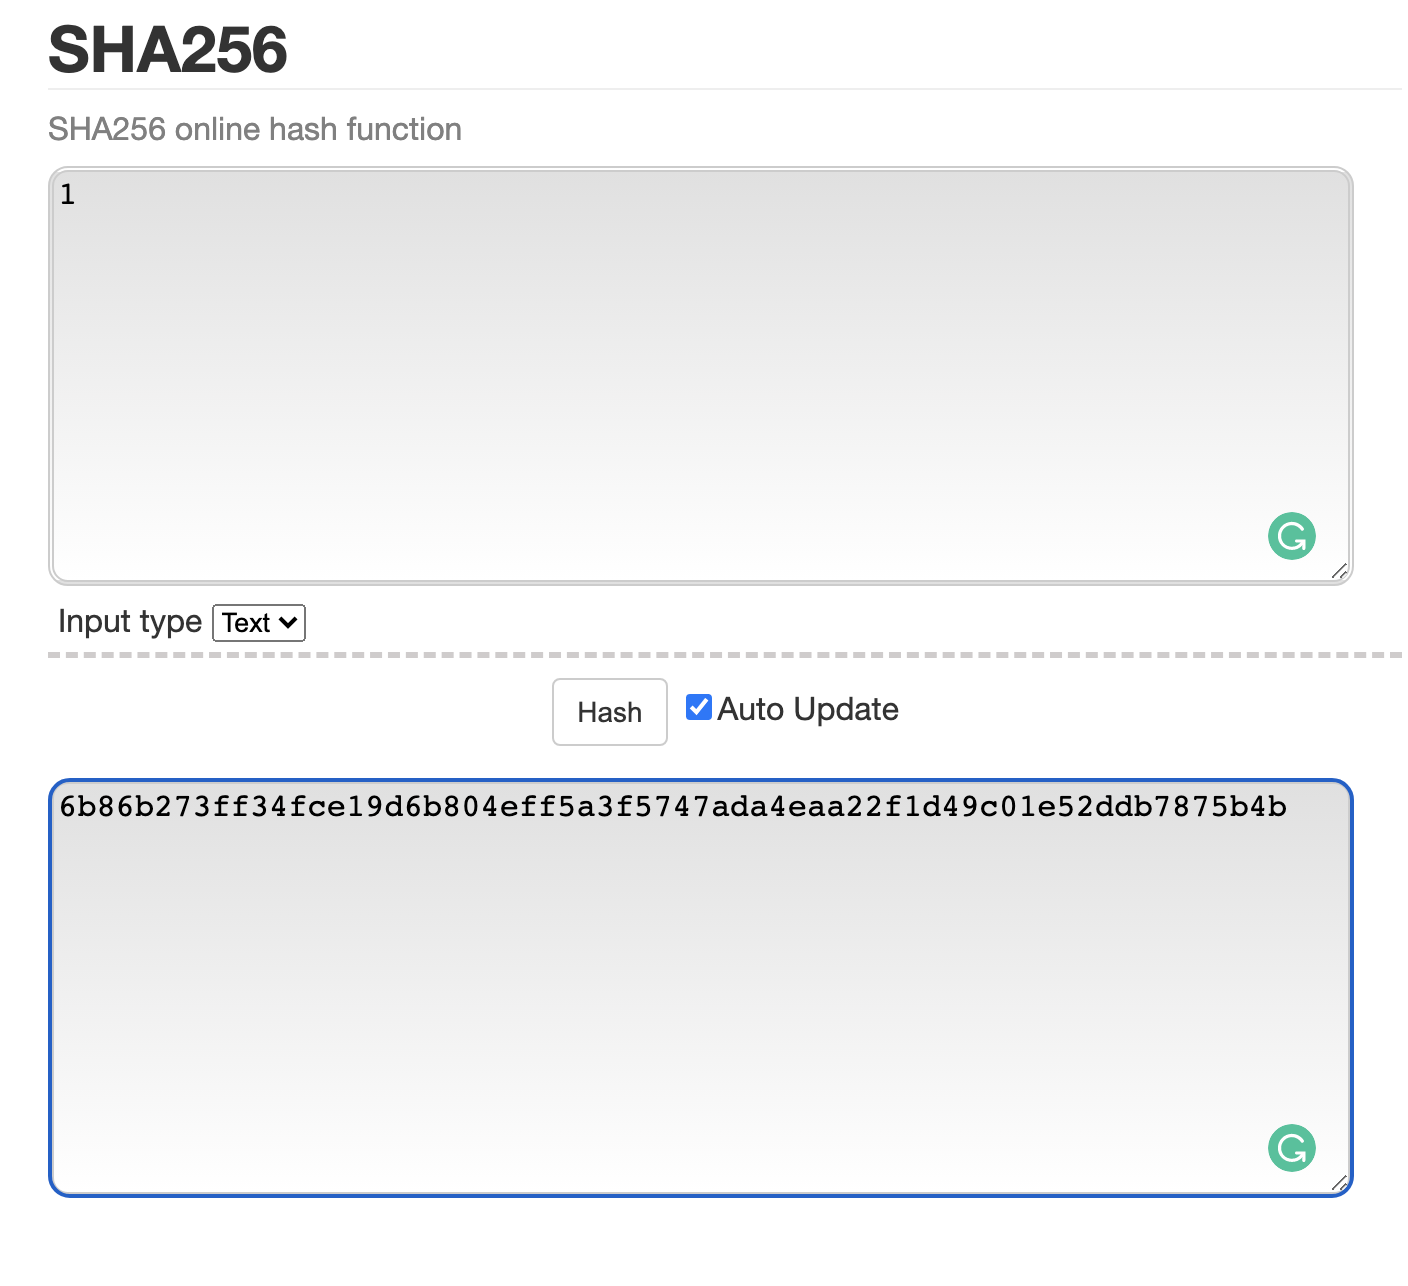Screen dimensions: 1408x1286
Task: Click the Hash button
Action: pos(610,712)
